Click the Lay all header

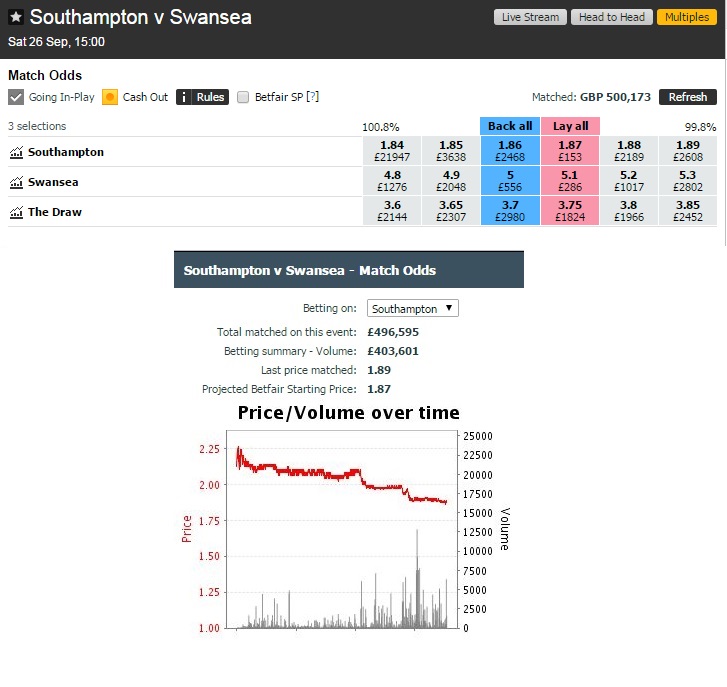[570, 126]
